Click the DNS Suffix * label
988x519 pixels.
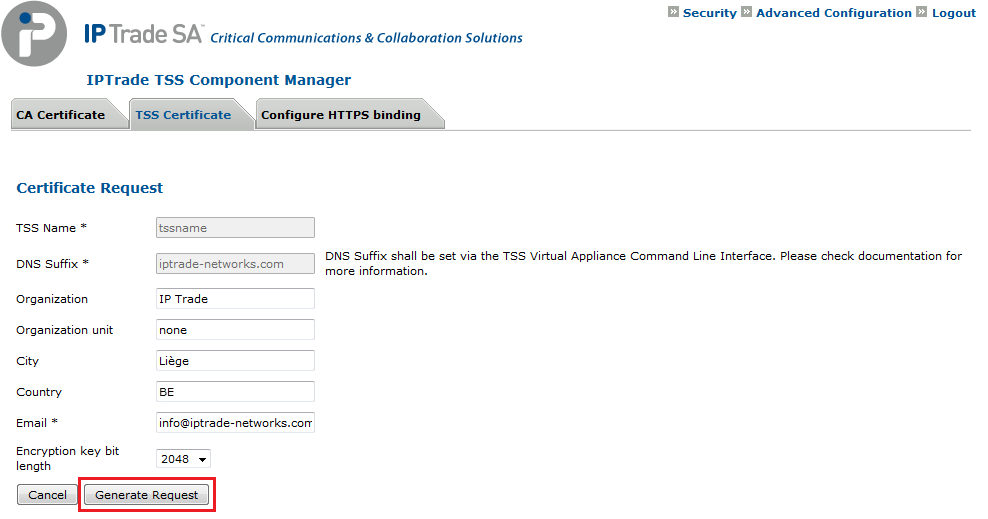click(52, 264)
